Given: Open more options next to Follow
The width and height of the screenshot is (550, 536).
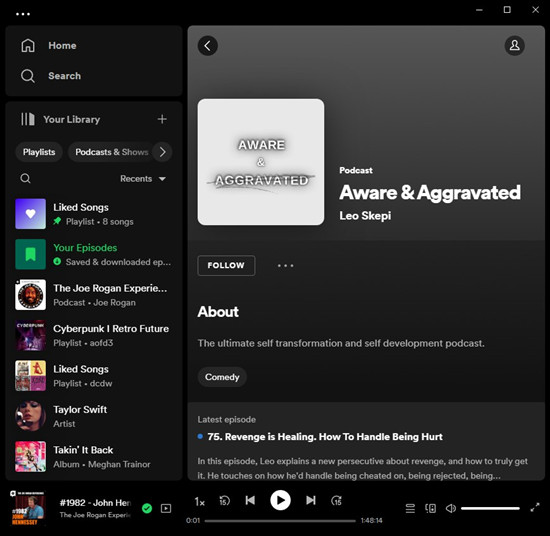Looking at the screenshot, I should pos(286,266).
